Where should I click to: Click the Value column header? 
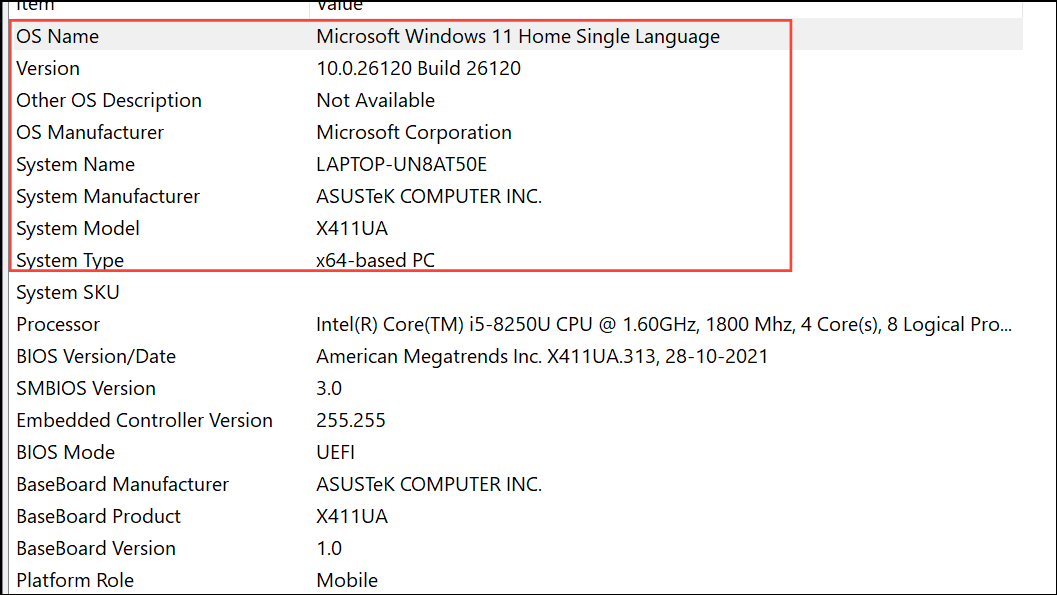pyautogui.click(x=334, y=6)
